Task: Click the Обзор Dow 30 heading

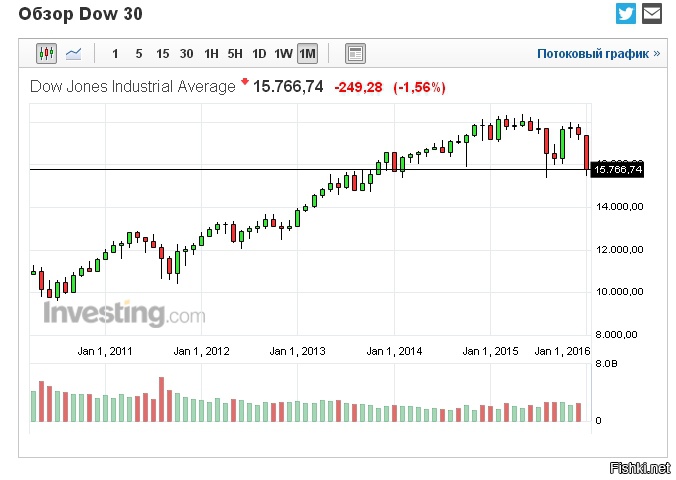Action: click(81, 14)
